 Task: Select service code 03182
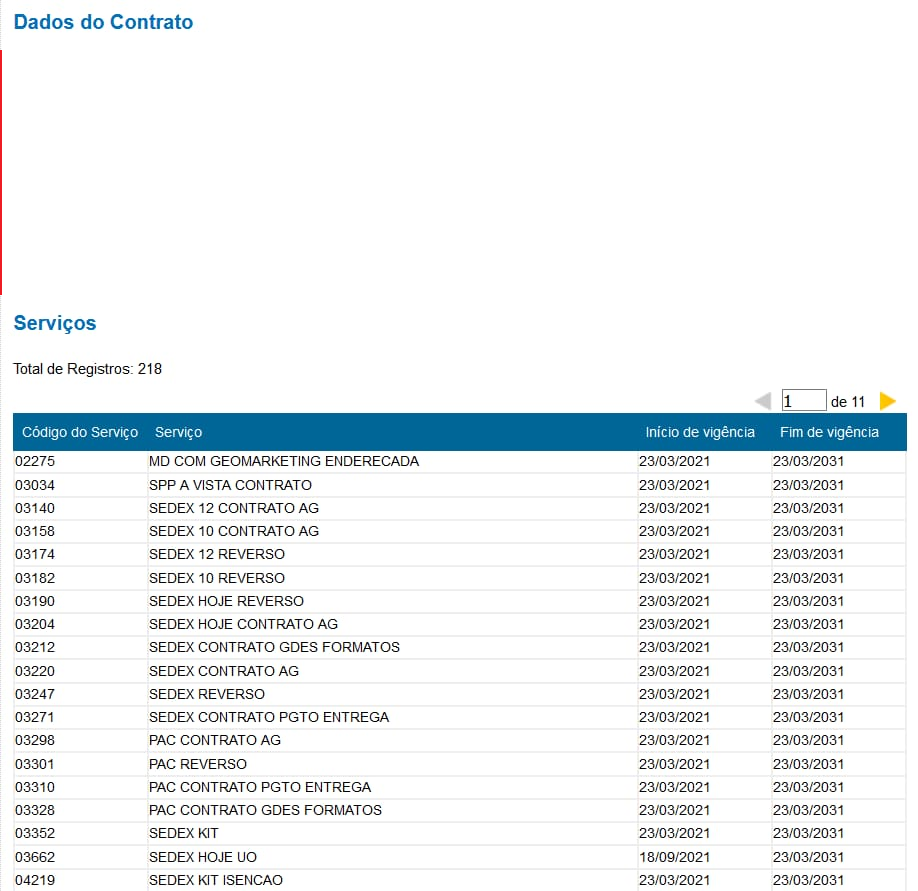point(35,578)
